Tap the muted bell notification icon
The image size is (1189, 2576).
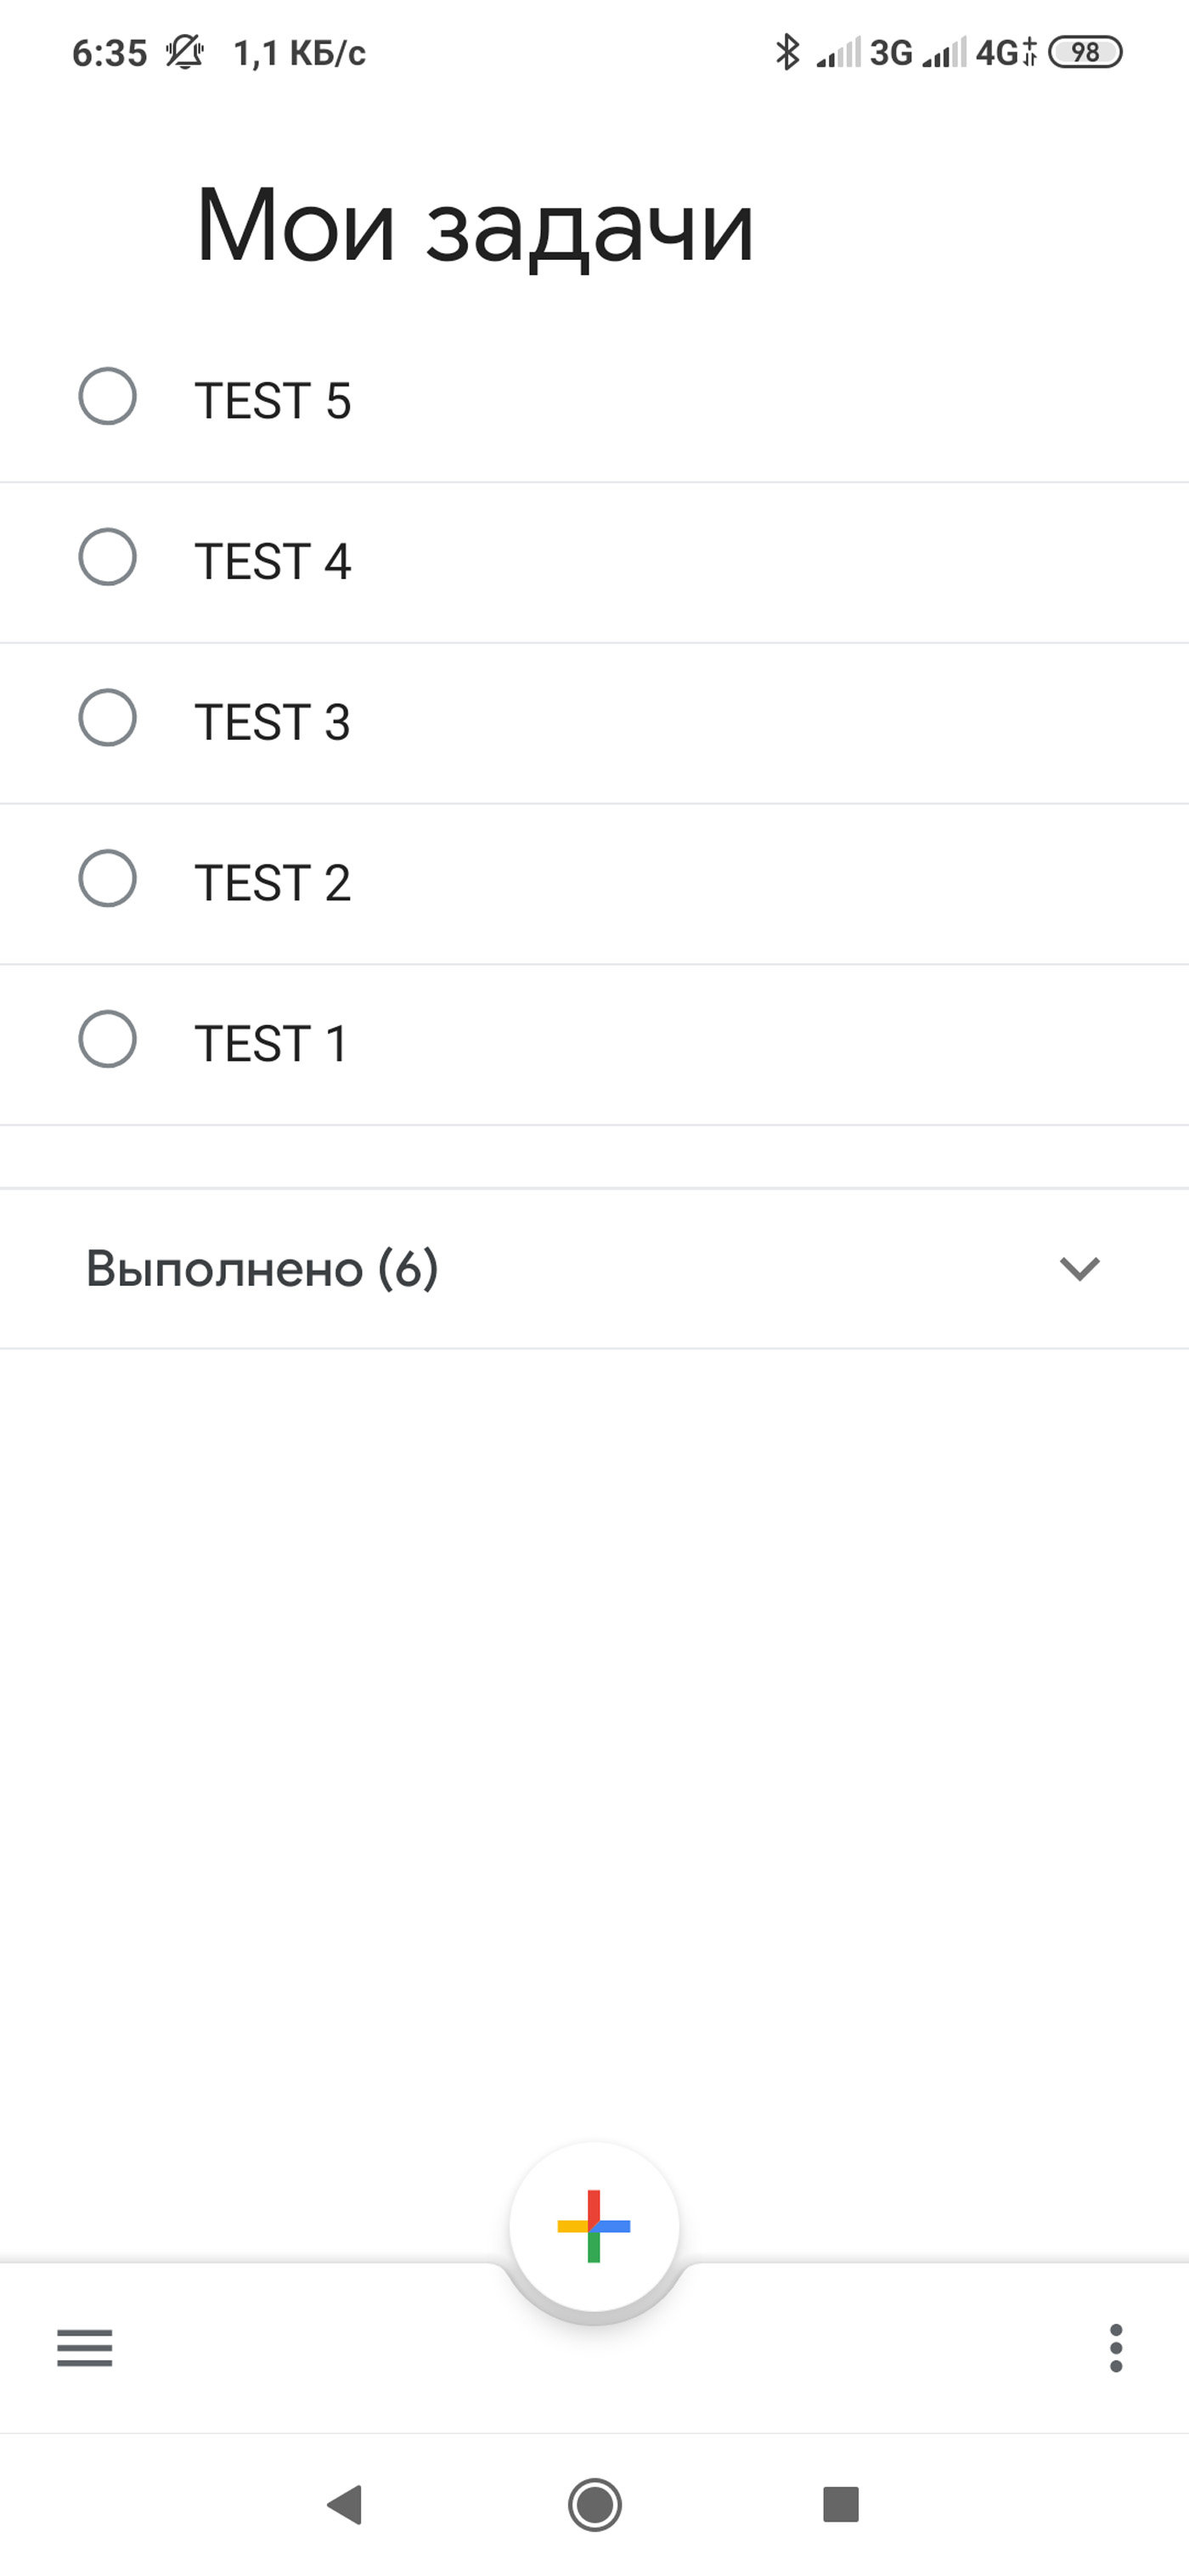(184, 52)
